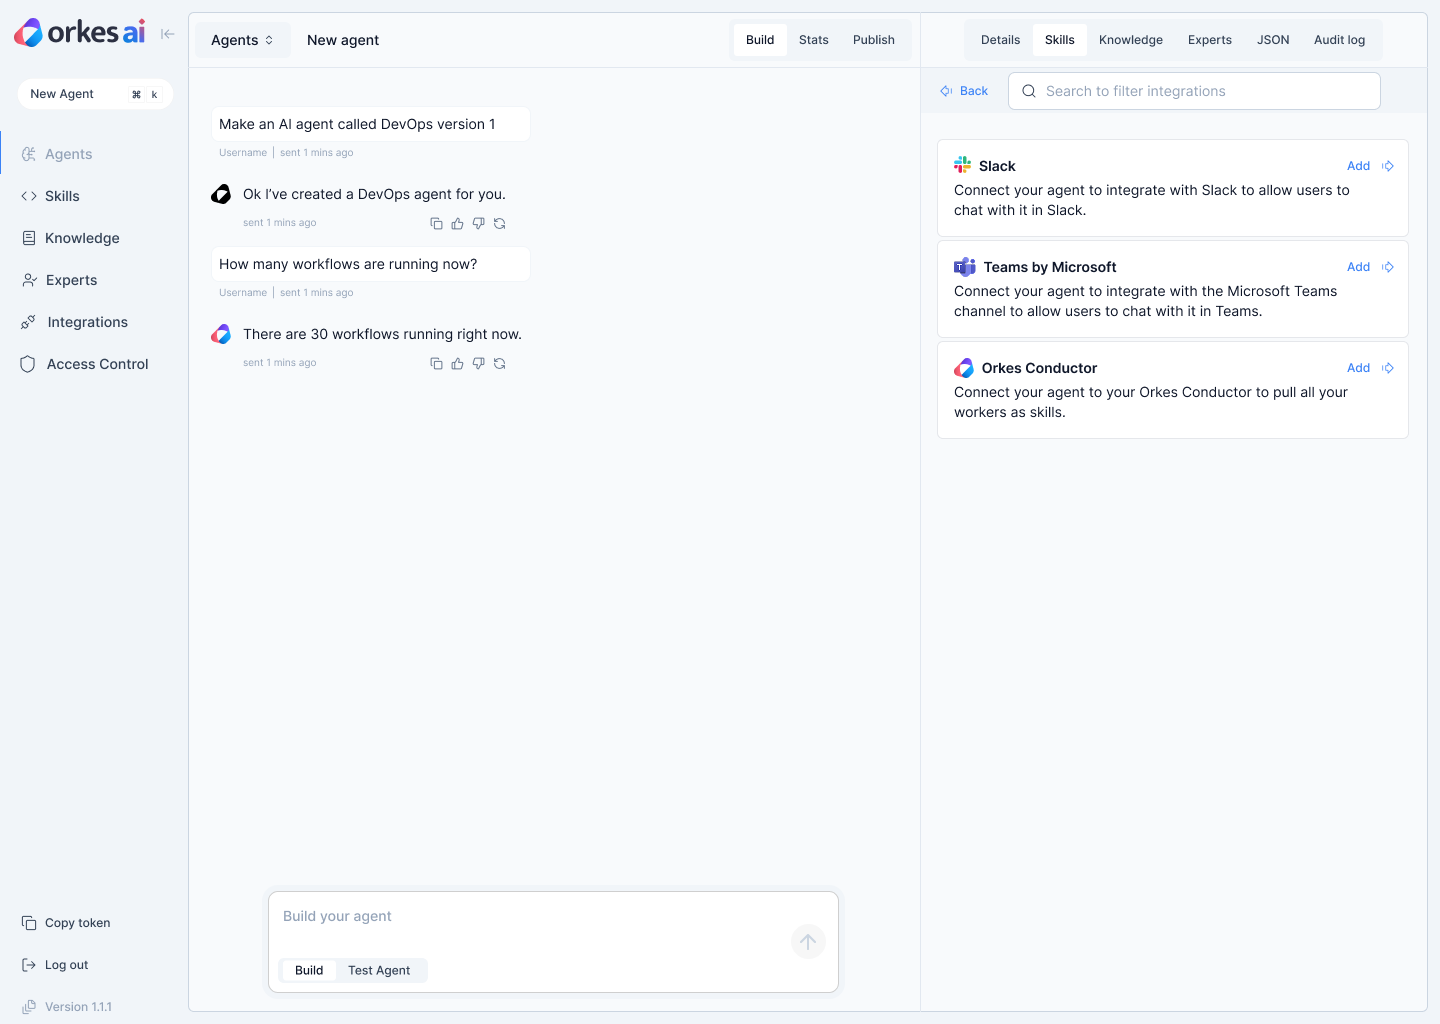Open the Agents sidebar item
Image resolution: width=1440 pixels, height=1024 pixels.
[x=68, y=154]
